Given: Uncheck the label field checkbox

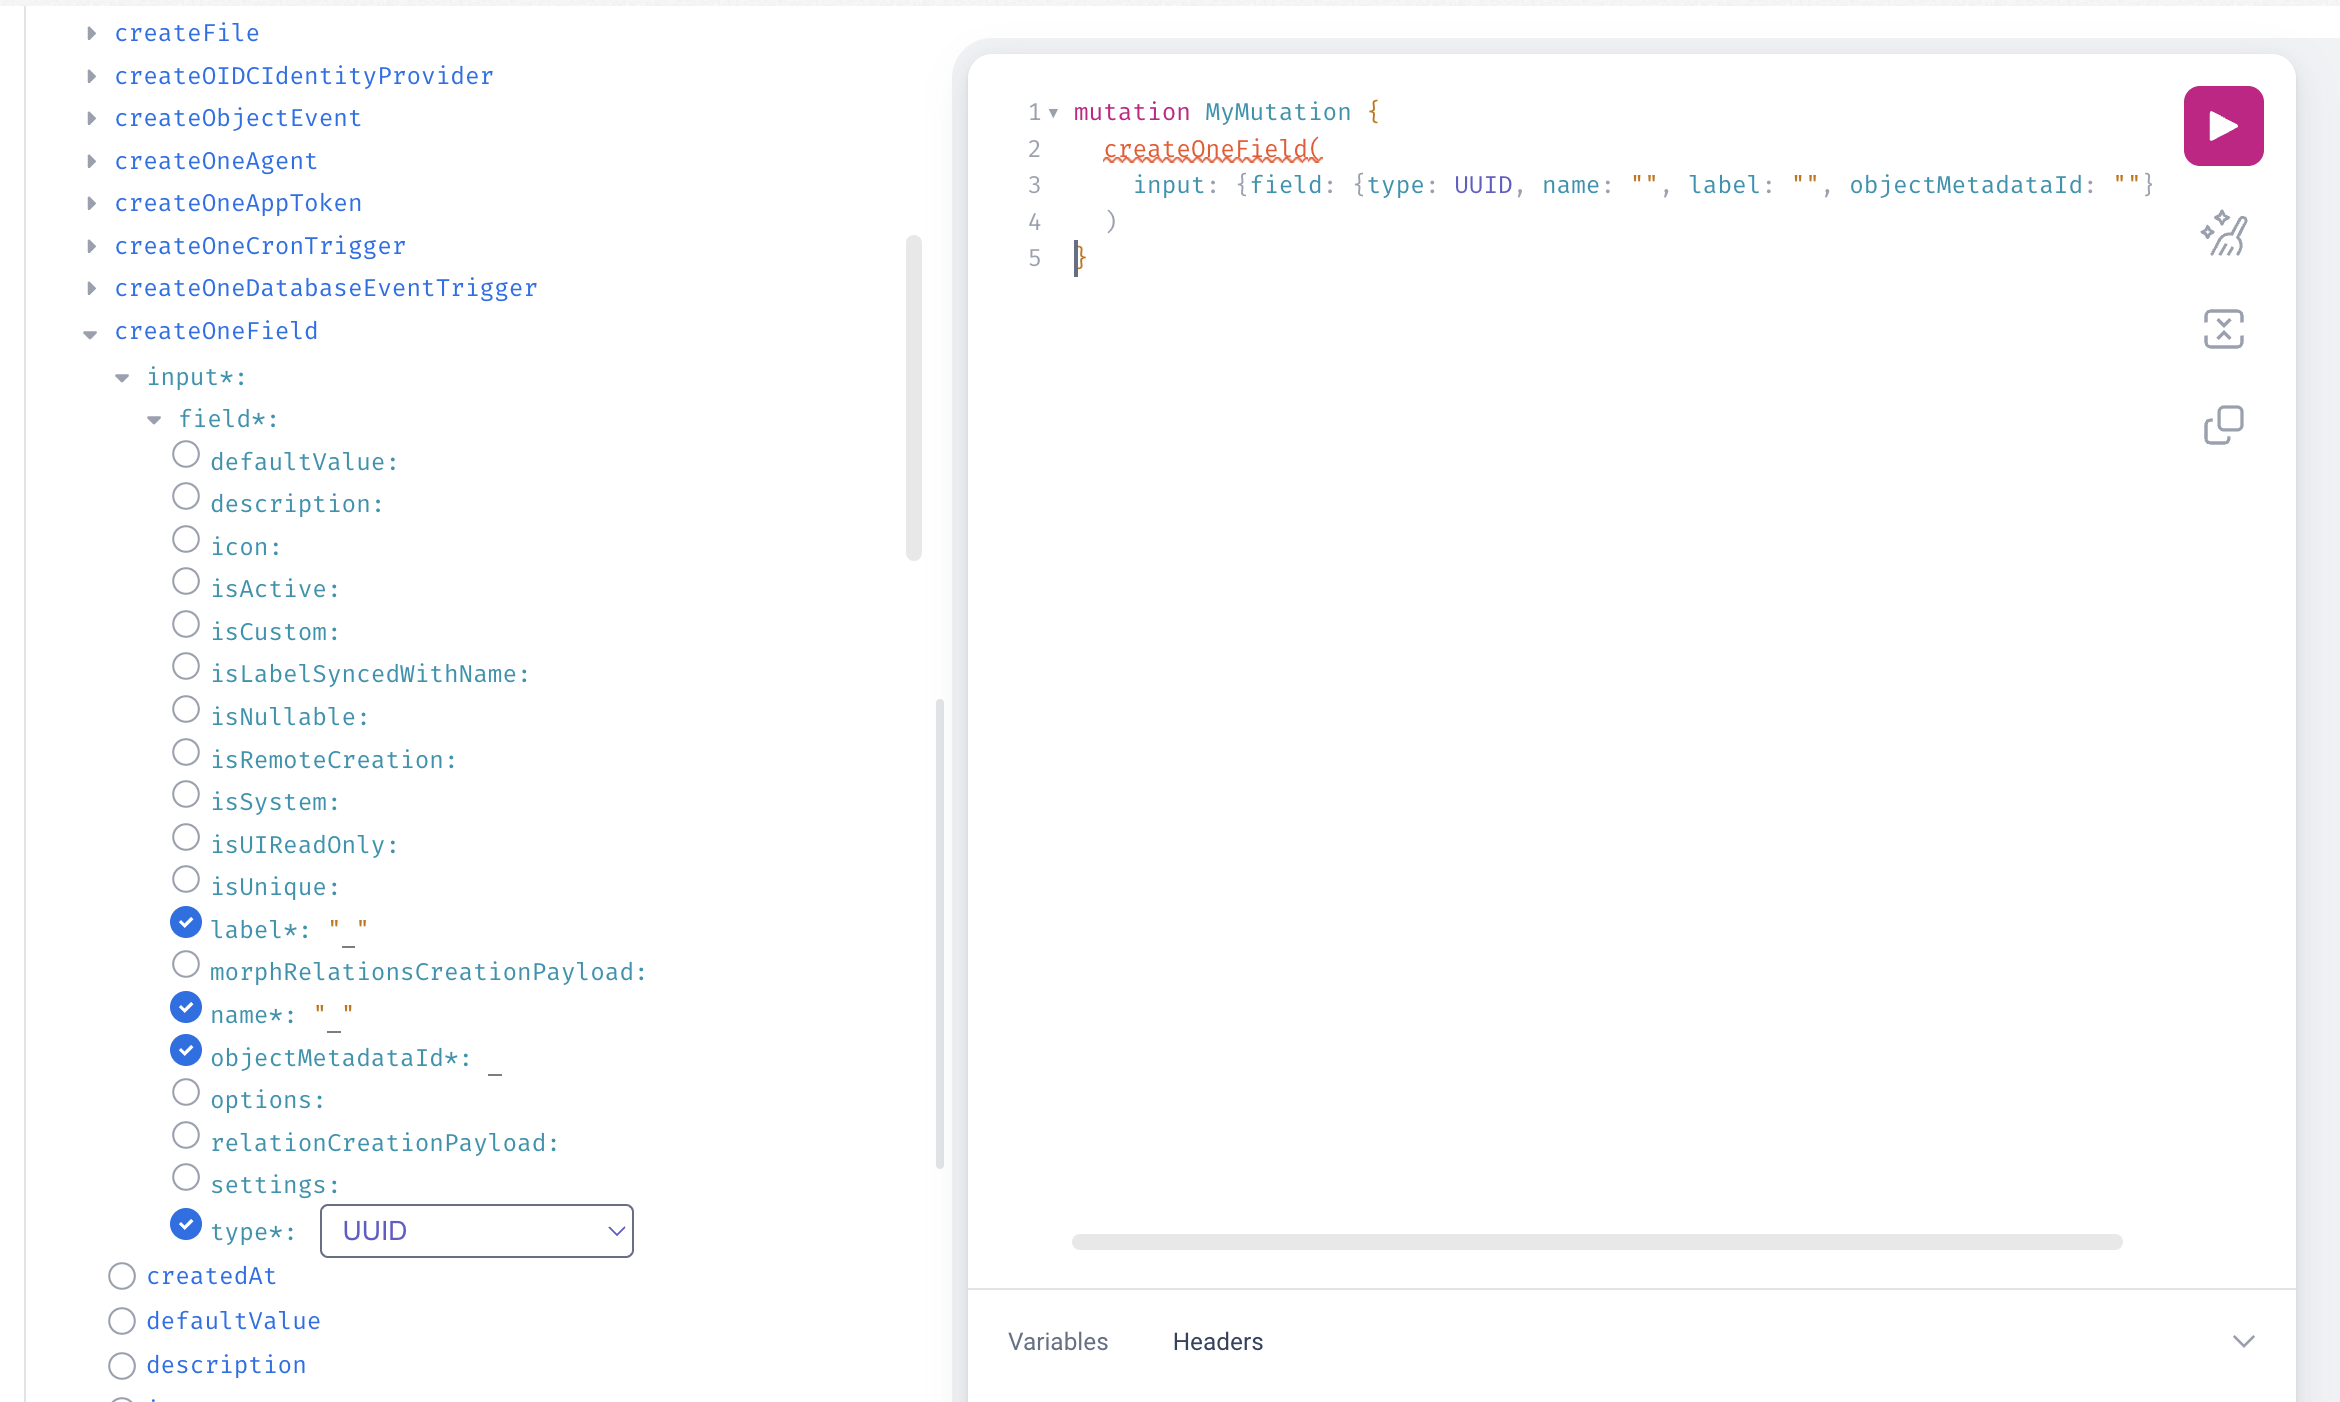Looking at the screenshot, I should point(186,923).
